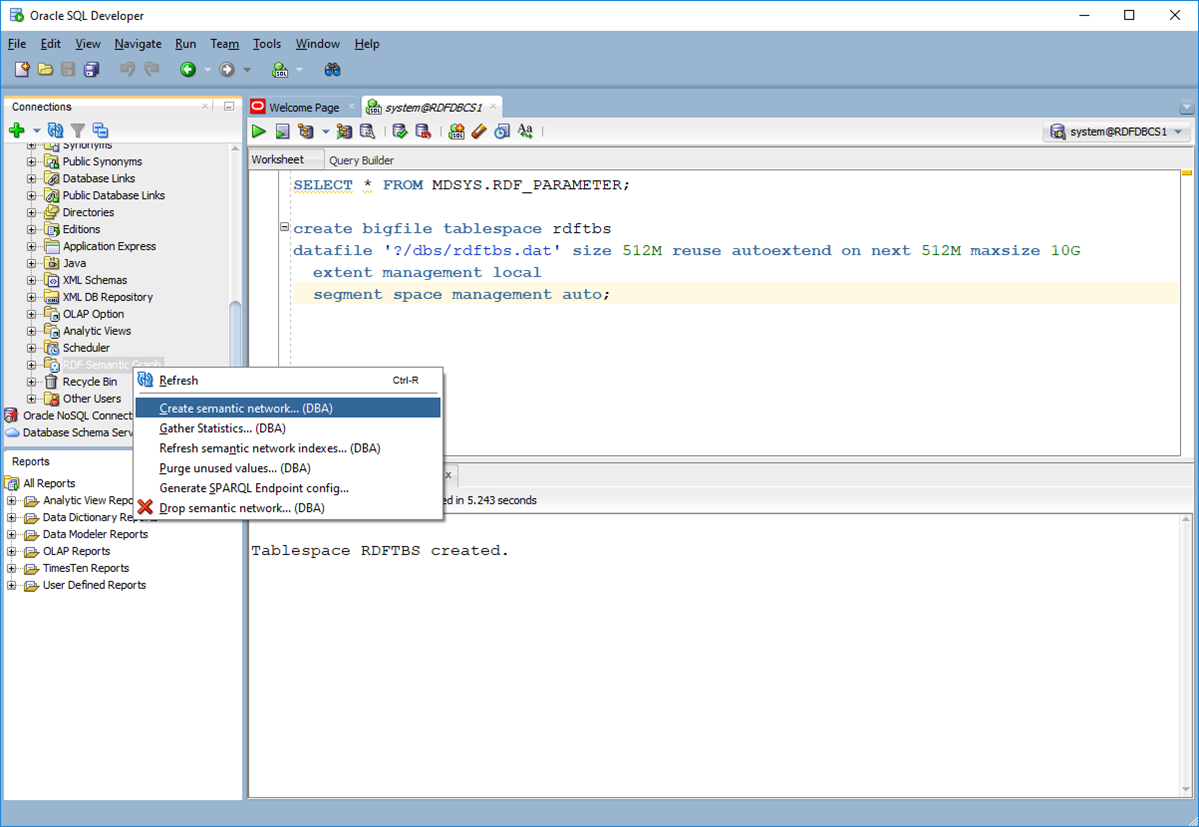Viewport: 1199px width, 827px height.
Task: Apply filter in Connections panel
Action: 78,130
